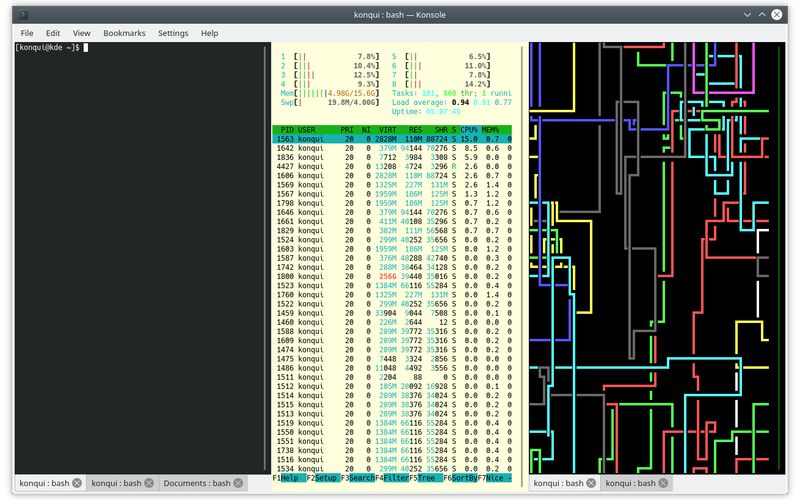800x500 pixels.
Task: Expand the View menu
Action: coord(82,33)
